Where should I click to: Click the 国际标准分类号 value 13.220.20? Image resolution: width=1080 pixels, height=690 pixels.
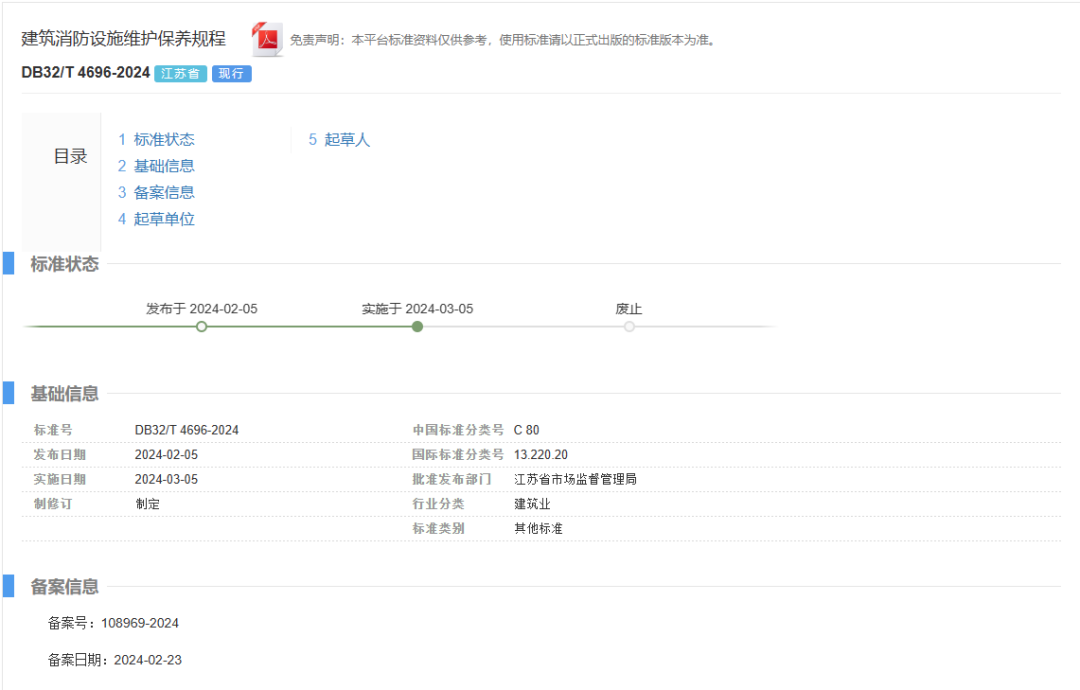click(x=541, y=454)
